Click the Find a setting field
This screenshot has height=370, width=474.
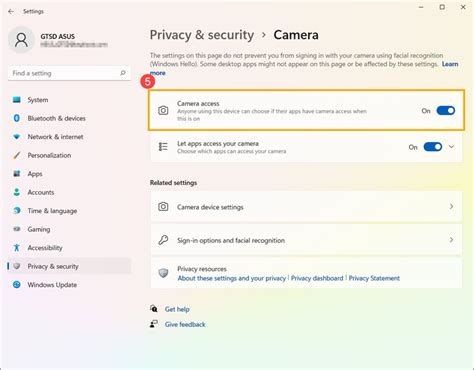click(x=69, y=73)
